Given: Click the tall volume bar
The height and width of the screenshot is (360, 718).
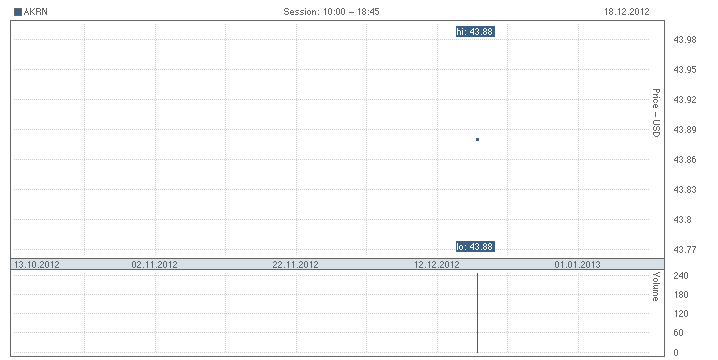Looking at the screenshot, I should coord(477,313).
